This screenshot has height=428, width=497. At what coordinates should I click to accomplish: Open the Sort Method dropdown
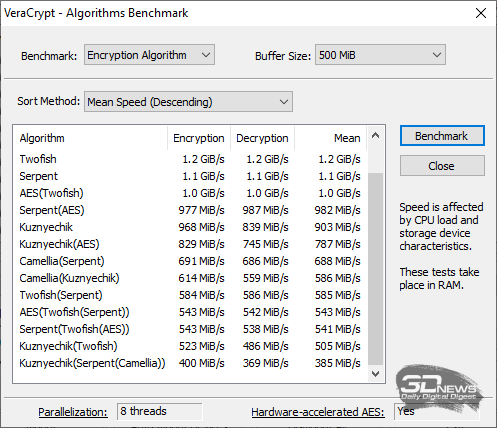[188, 102]
